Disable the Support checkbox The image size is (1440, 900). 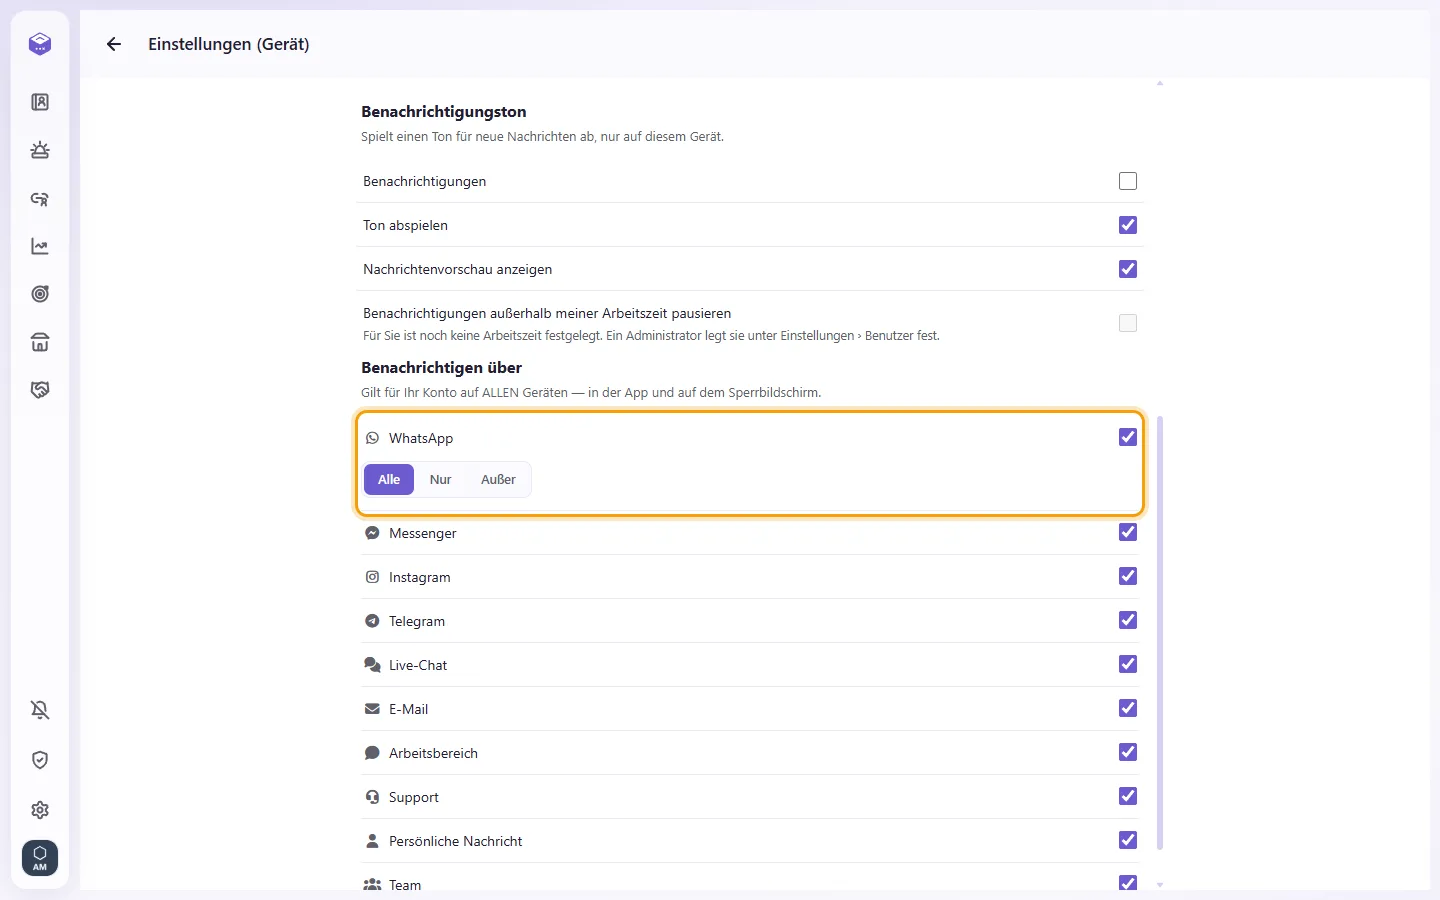tap(1128, 796)
